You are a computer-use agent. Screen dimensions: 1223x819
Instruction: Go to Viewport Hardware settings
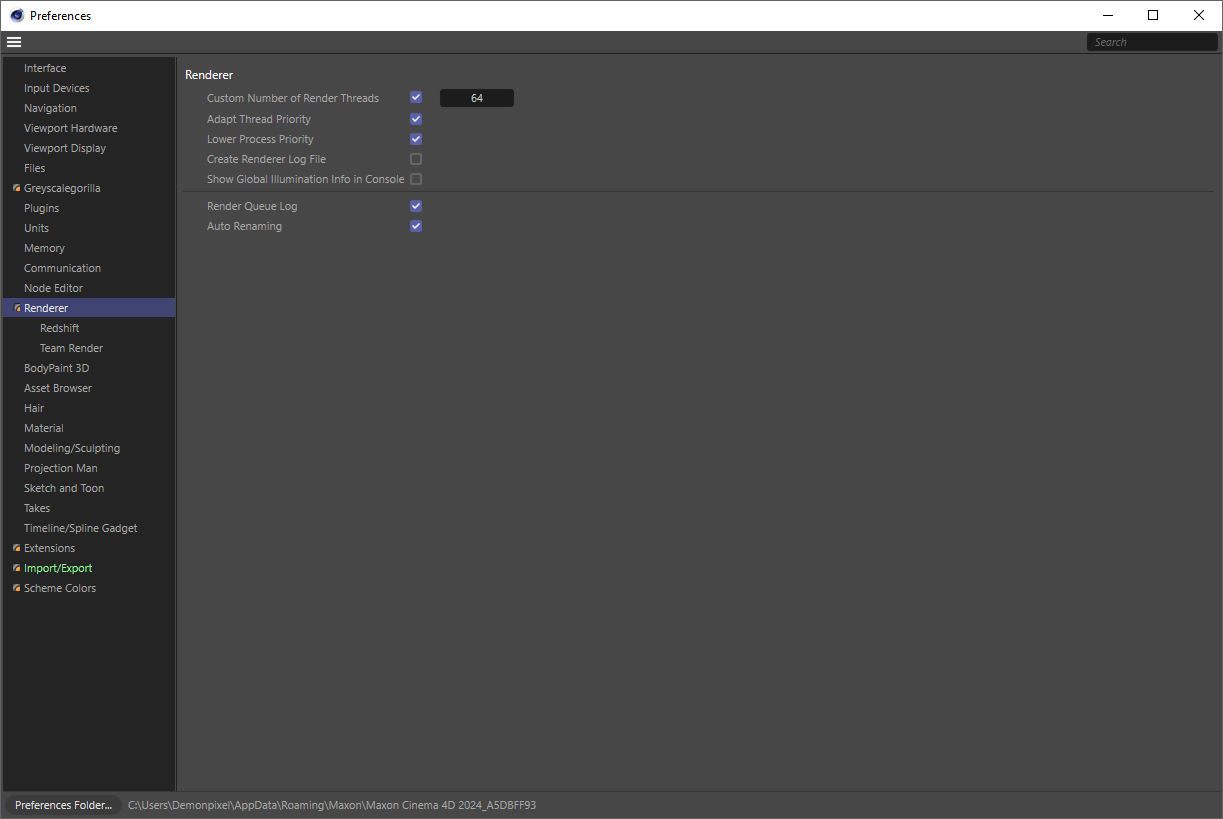(70, 128)
